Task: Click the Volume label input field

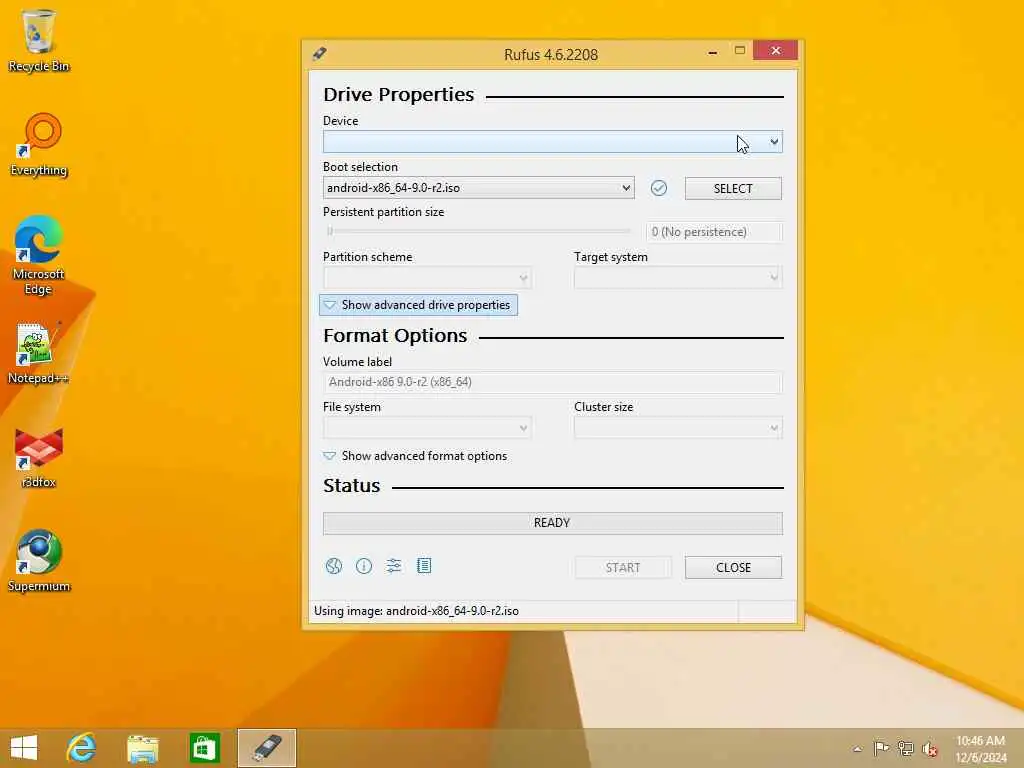Action: 552,382
